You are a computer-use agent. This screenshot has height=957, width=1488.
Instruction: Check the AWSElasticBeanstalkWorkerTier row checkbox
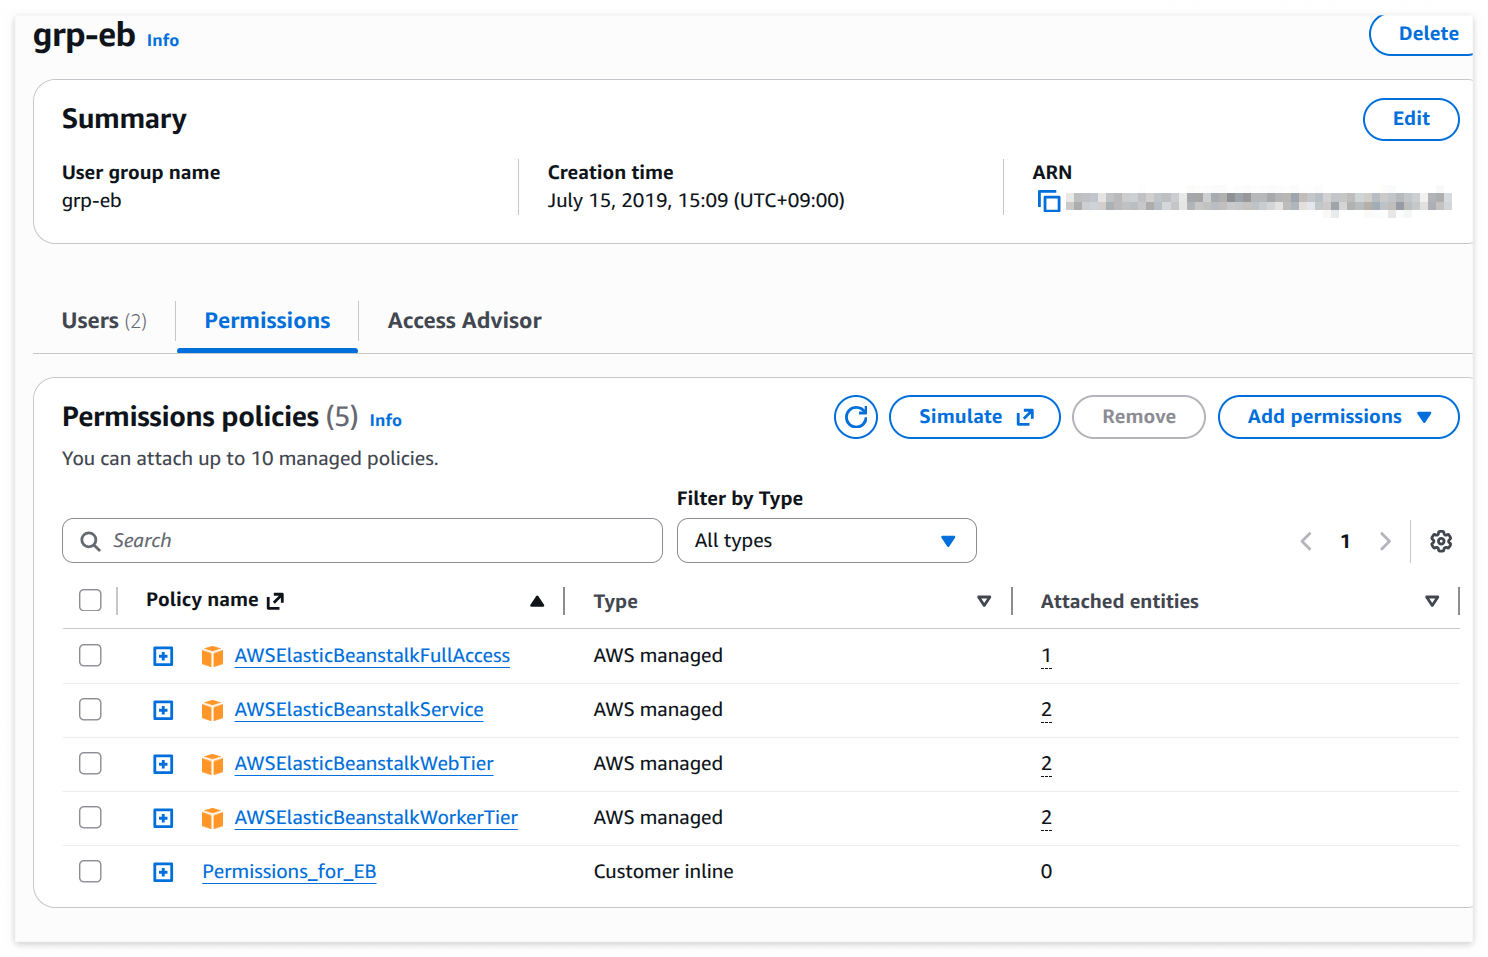90,817
